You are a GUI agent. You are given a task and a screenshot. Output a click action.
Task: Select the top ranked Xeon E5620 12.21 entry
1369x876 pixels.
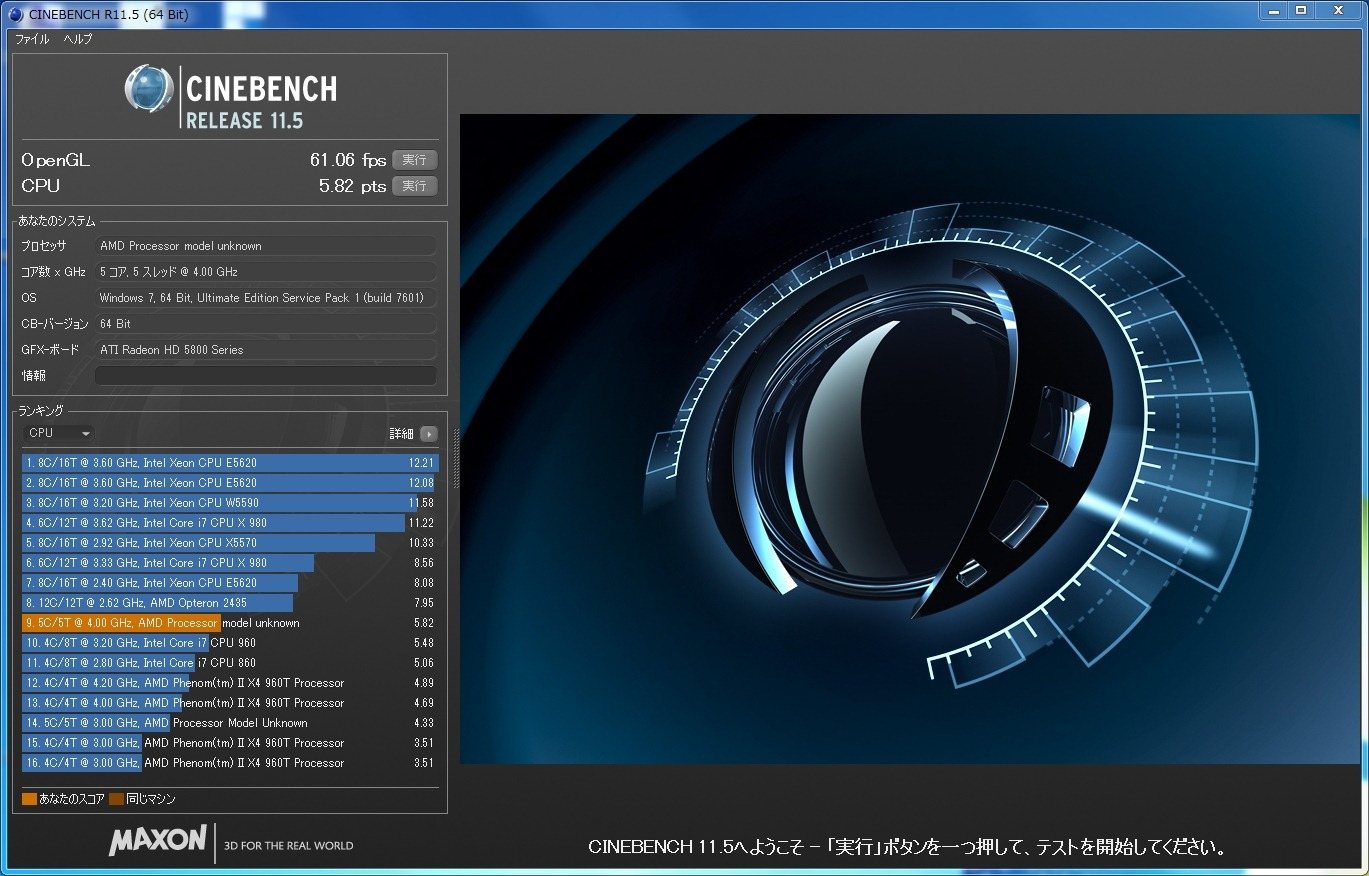228,463
